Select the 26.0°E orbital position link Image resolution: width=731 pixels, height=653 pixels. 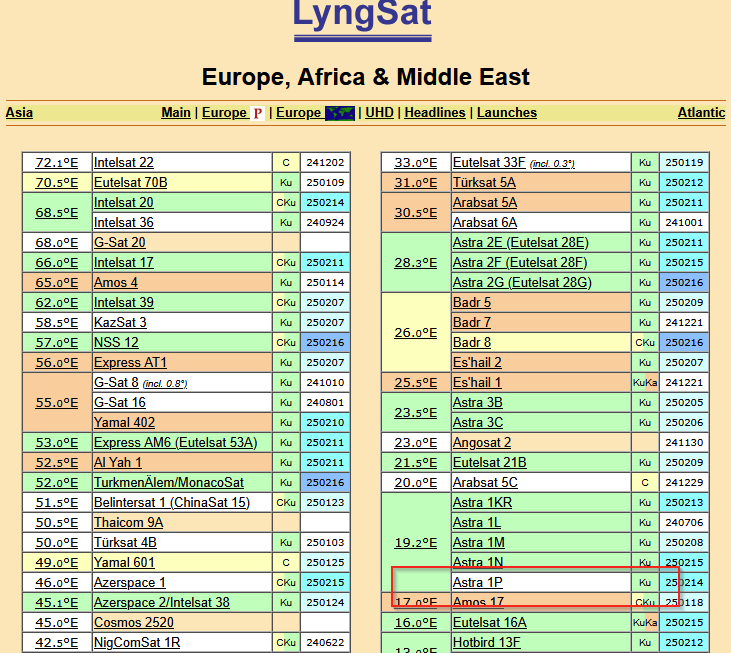pos(416,333)
